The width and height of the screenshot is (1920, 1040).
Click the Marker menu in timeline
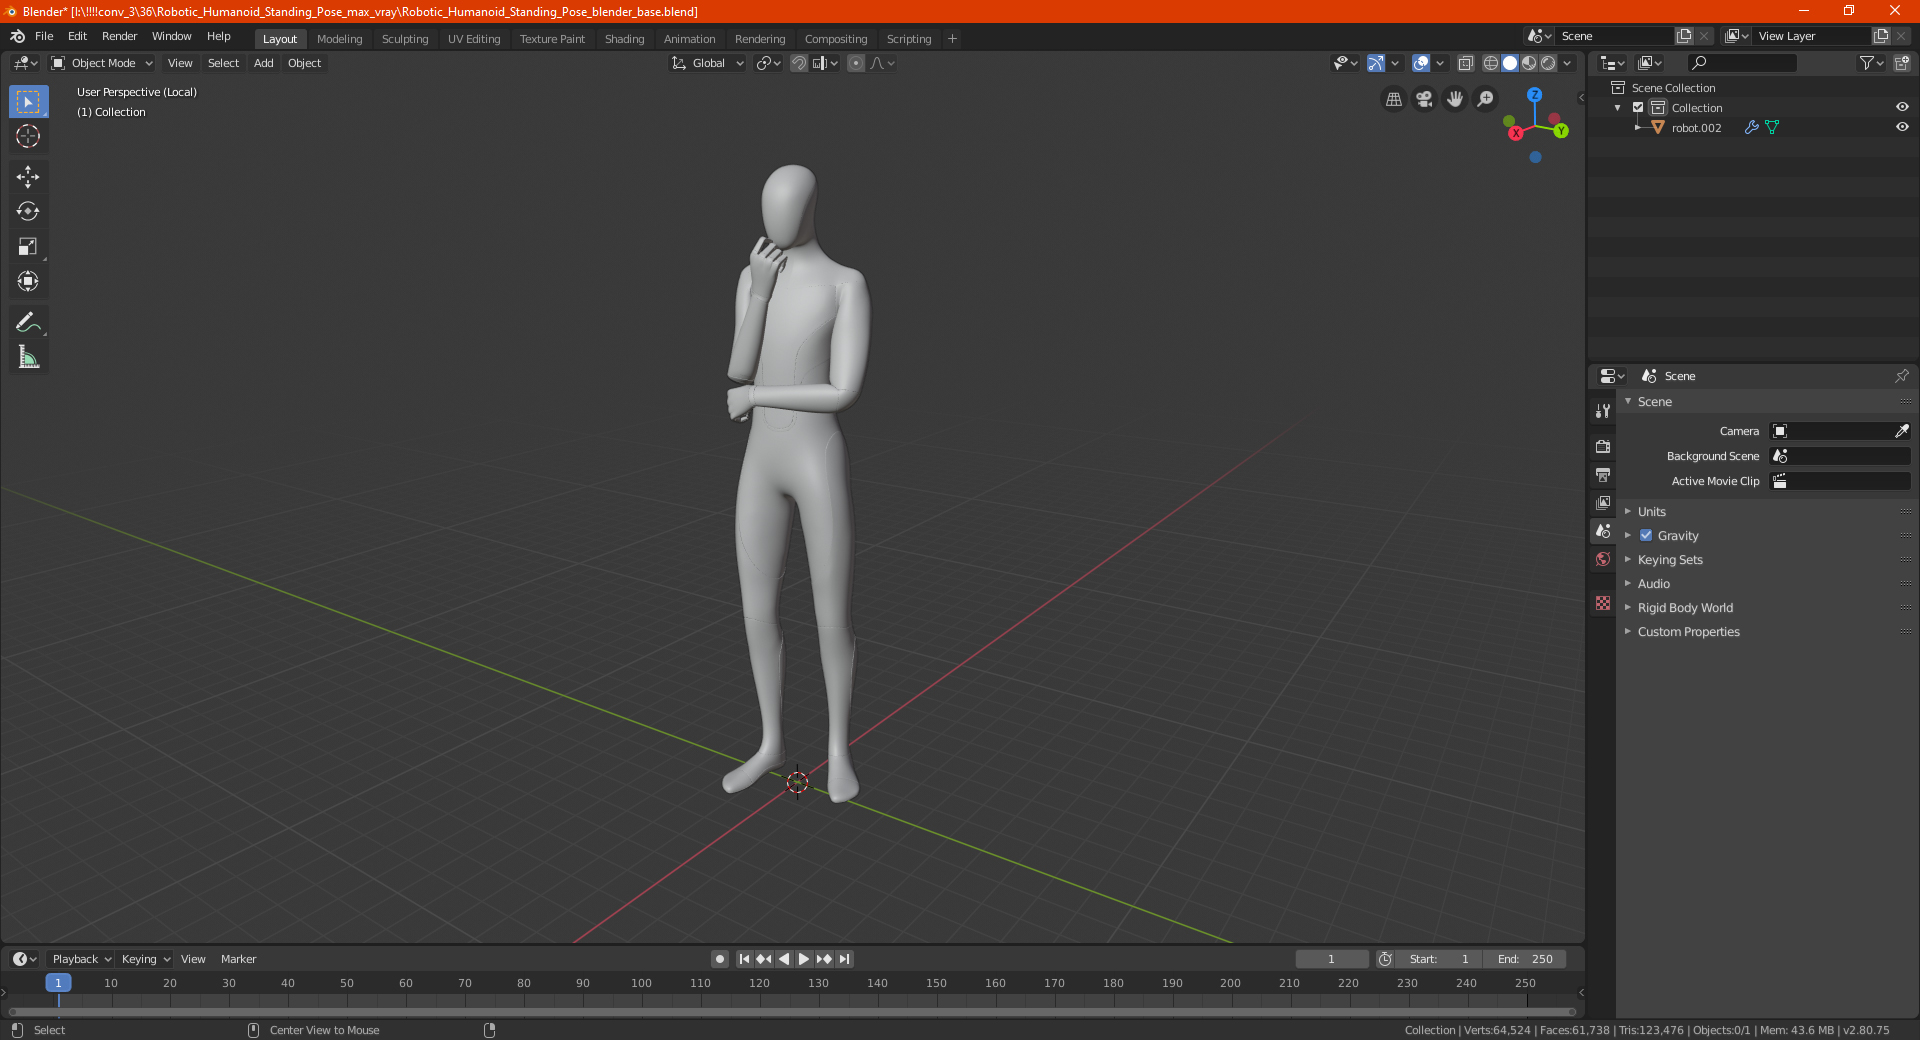(x=238, y=959)
